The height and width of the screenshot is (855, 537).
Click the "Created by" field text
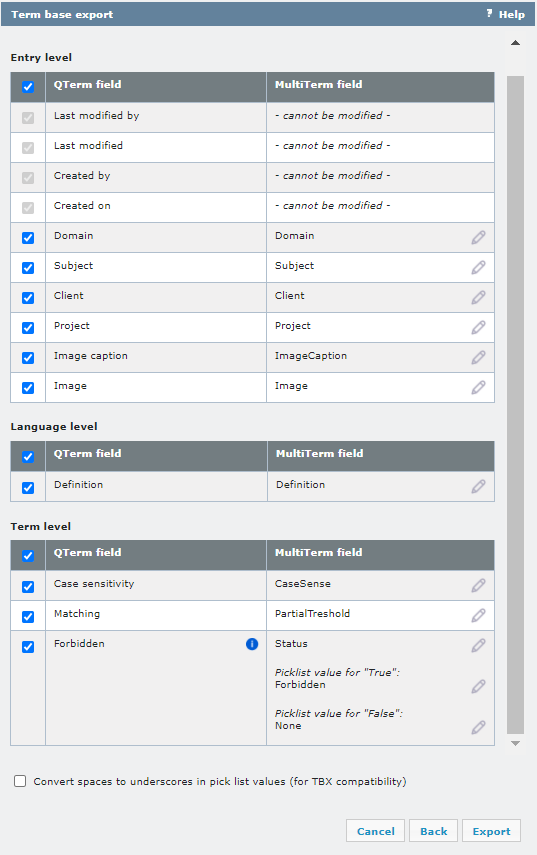[82, 176]
